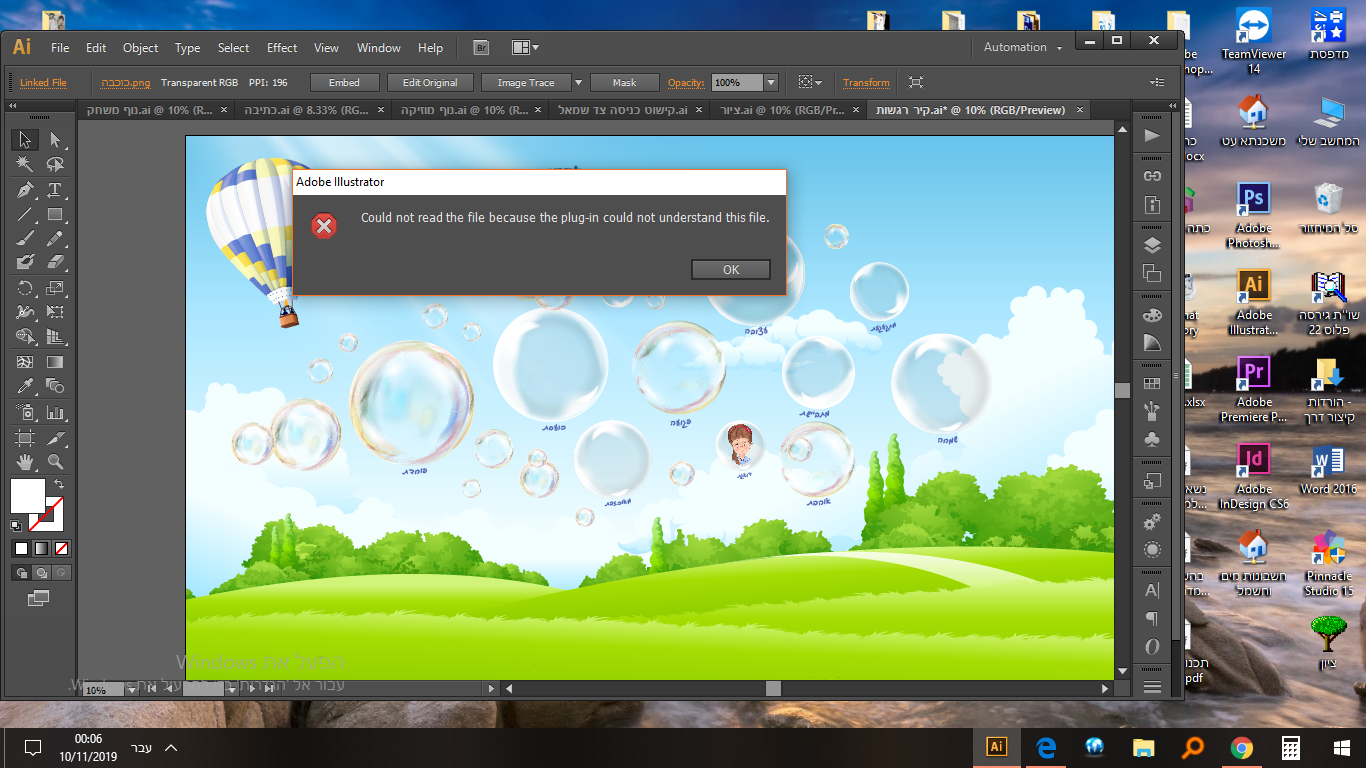Image resolution: width=1366 pixels, height=768 pixels.
Task: Reset to default fill and stroke
Action: tap(16, 525)
